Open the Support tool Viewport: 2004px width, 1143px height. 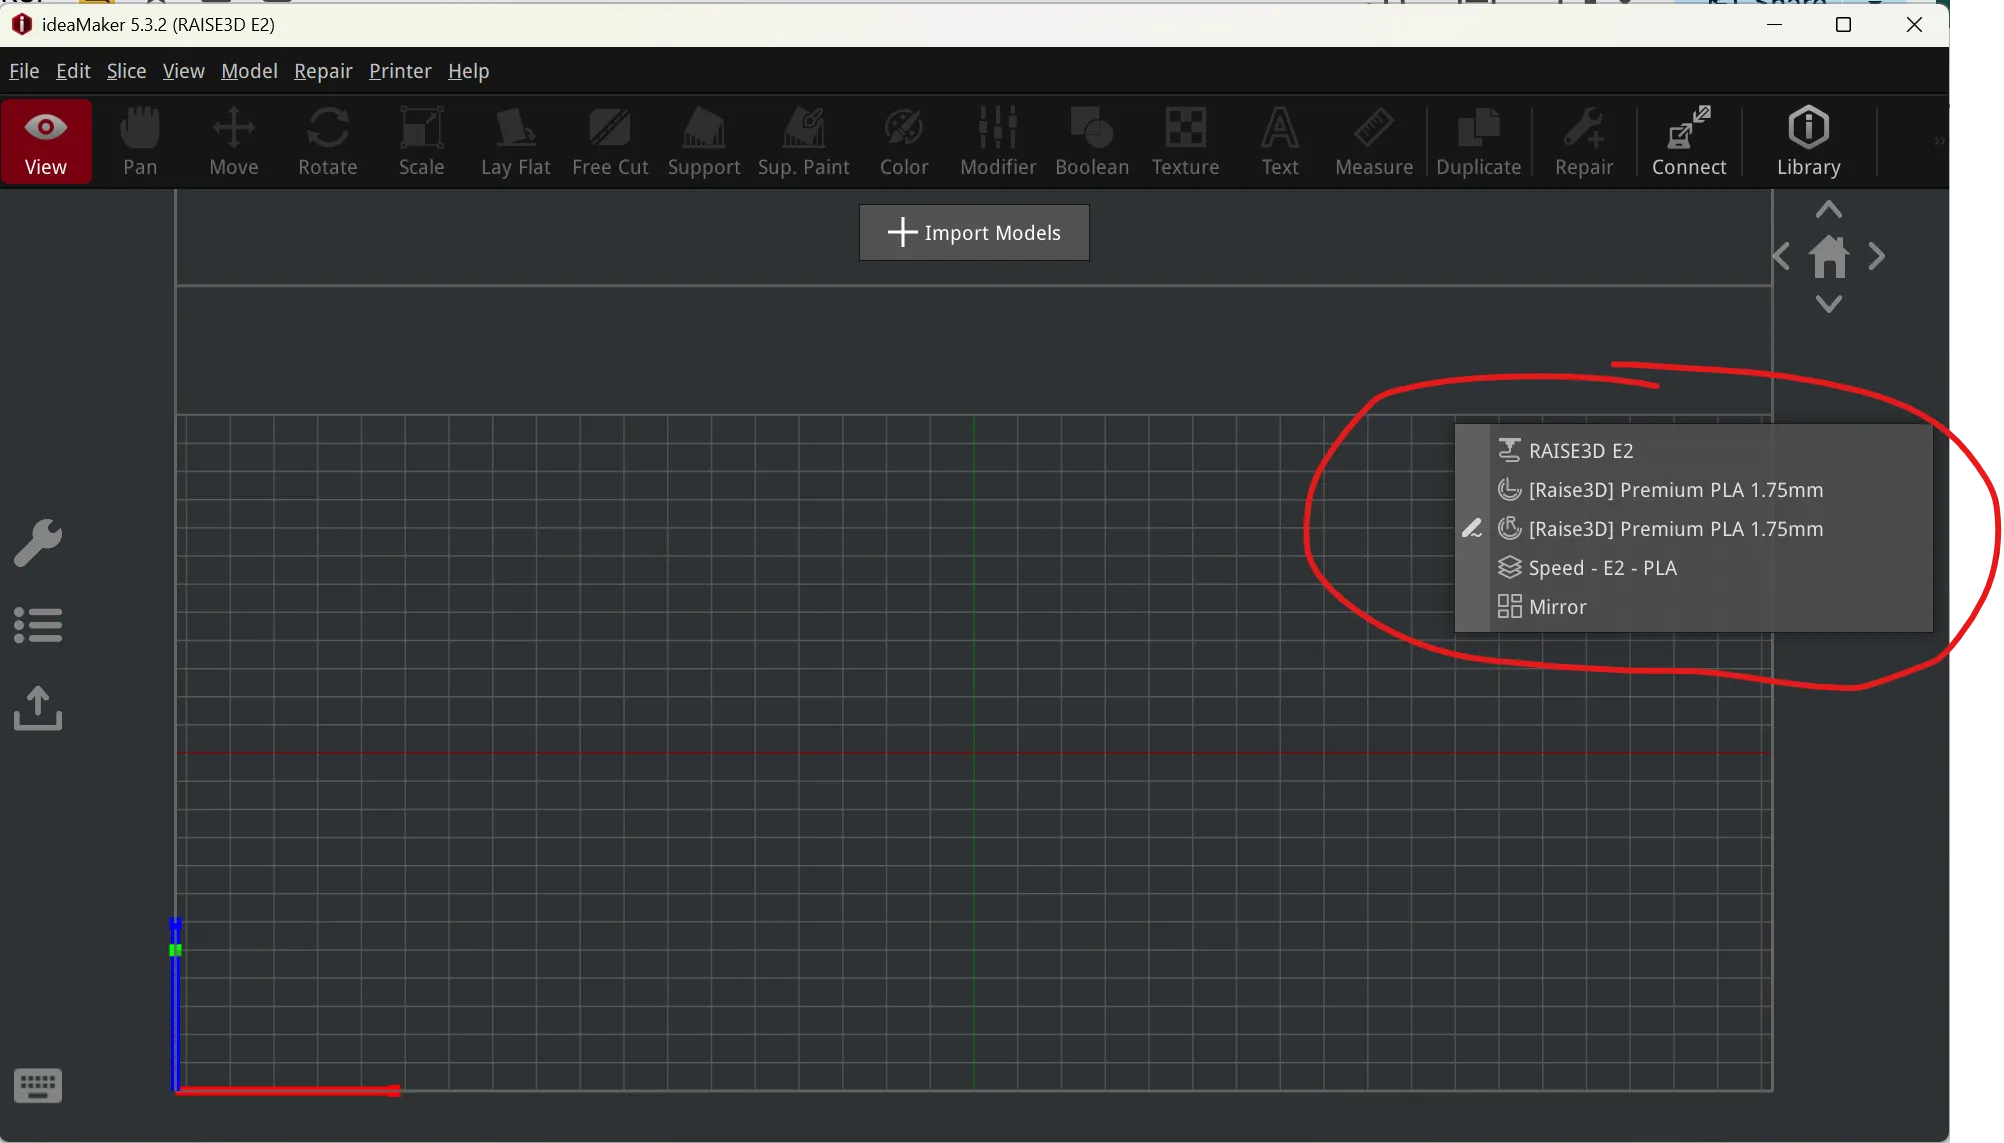pos(704,141)
